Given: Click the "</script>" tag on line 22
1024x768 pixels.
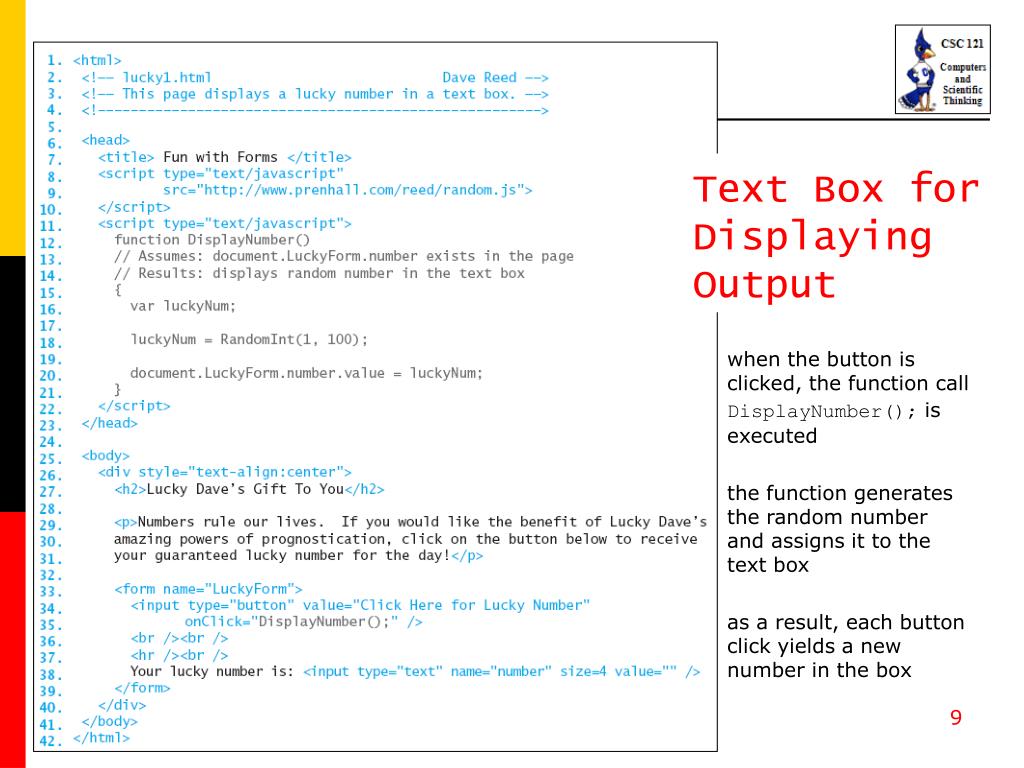Looking at the screenshot, I should tap(134, 406).
